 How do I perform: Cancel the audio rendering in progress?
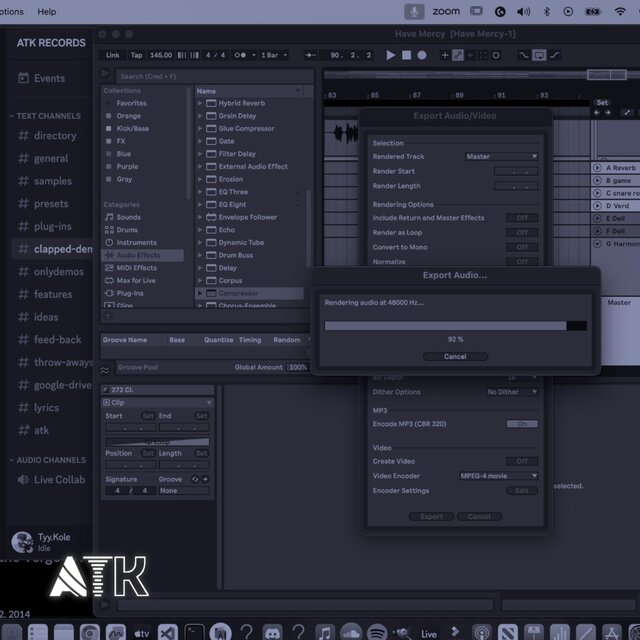(455, 356)
